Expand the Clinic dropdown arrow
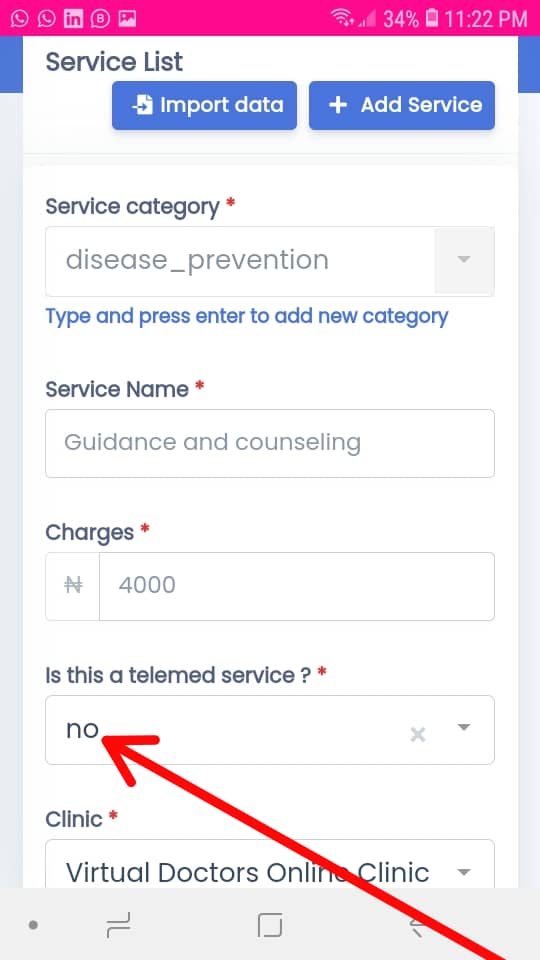Viewport: 540px width, 960px height. coord(464,872)
